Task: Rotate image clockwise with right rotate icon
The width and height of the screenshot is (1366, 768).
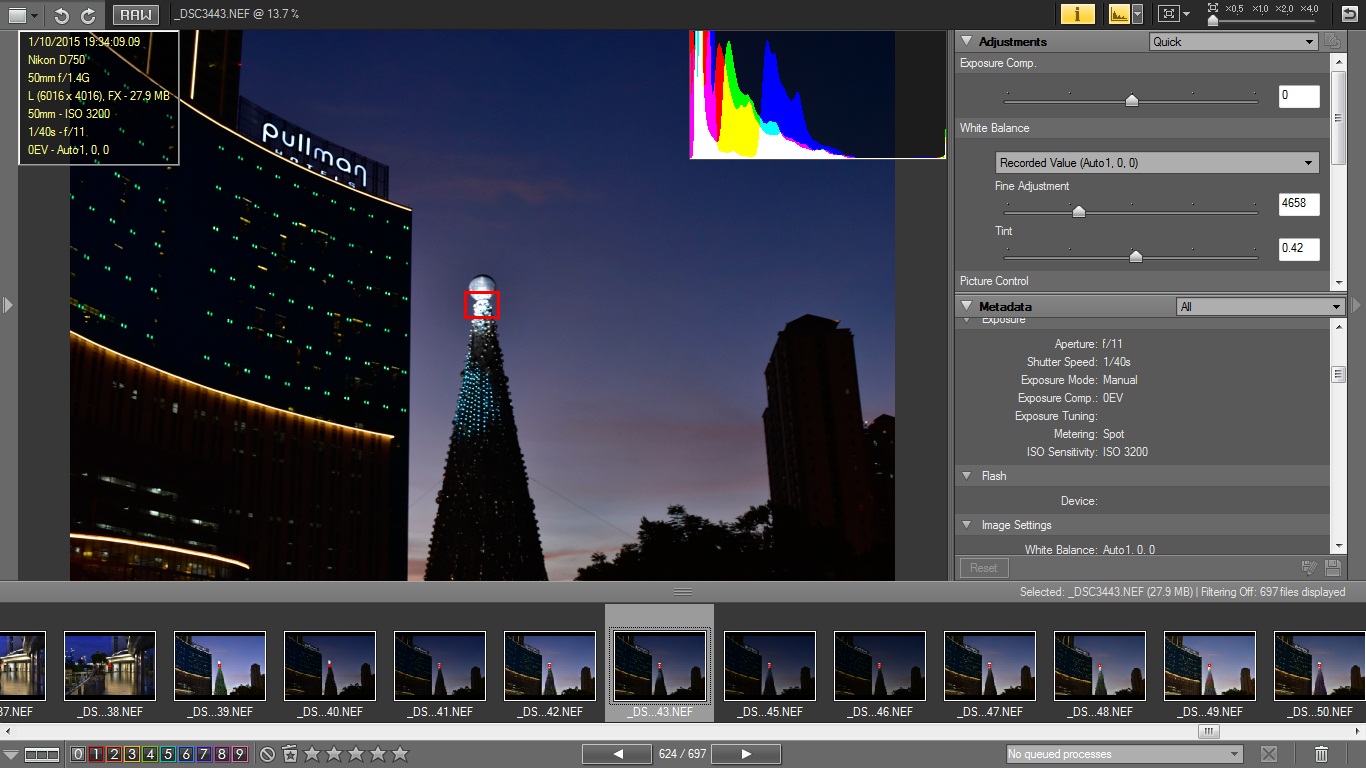Action: (88, 15)
